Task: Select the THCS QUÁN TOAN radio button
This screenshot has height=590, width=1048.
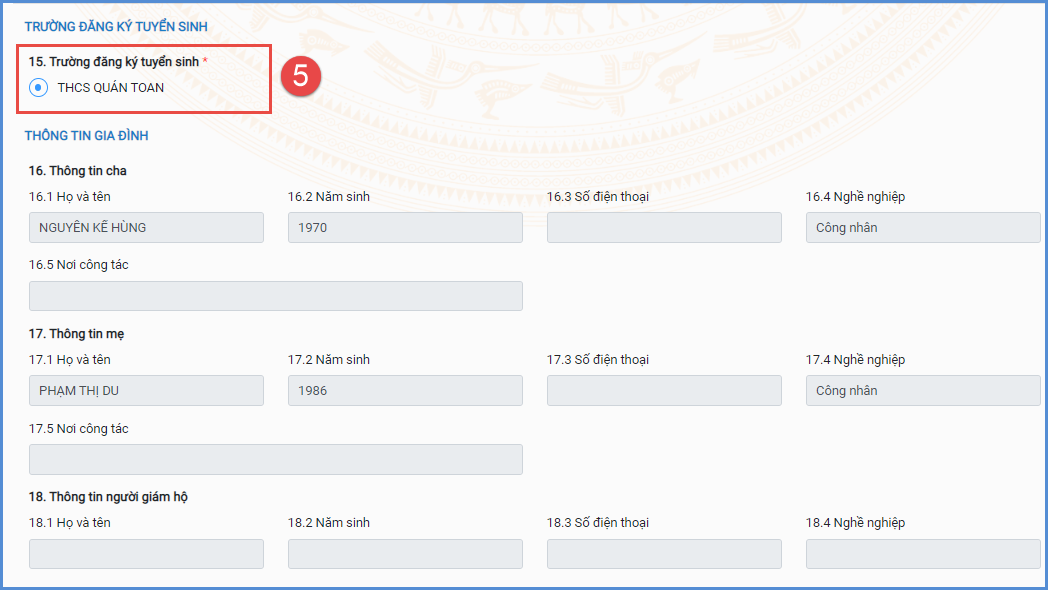Action: pyautogui.click(x=38, y=88)
